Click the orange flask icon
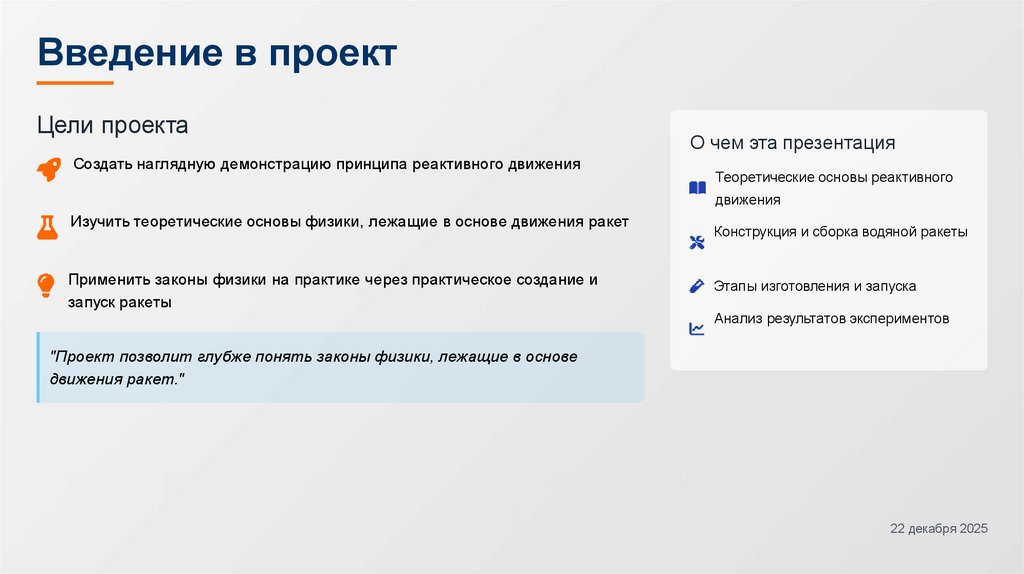This screenshot has height=574, width=1024. click(x=47, y=227)
